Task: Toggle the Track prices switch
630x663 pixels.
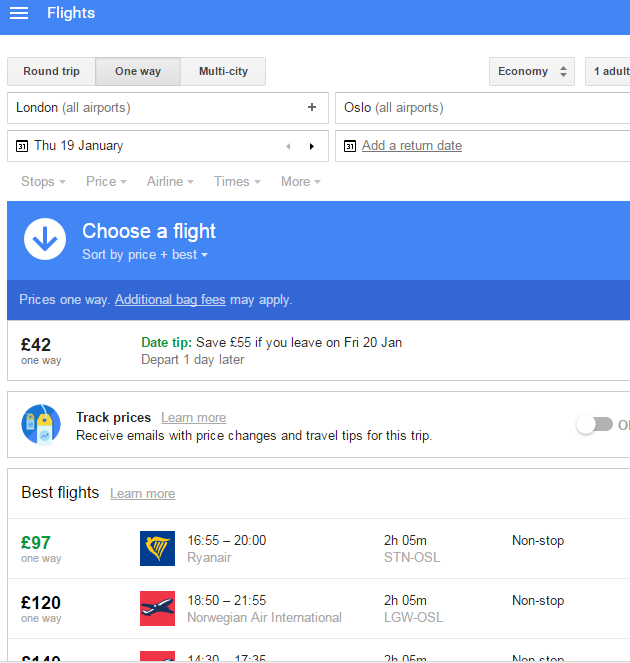Action: point(594,424)
